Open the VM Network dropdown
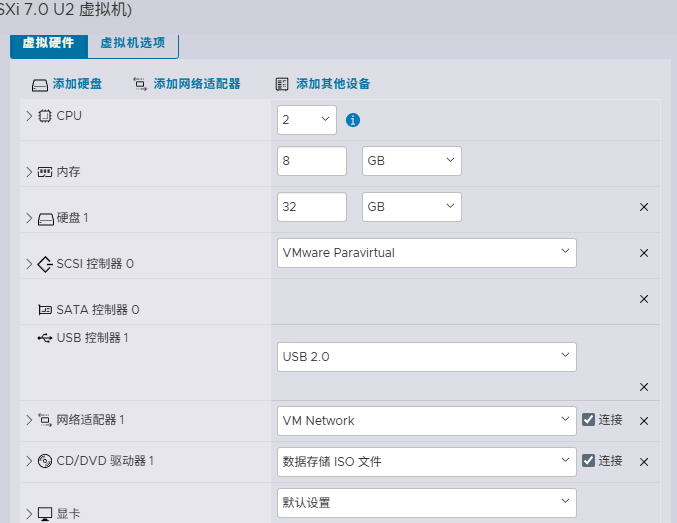 tap(427, 421)
